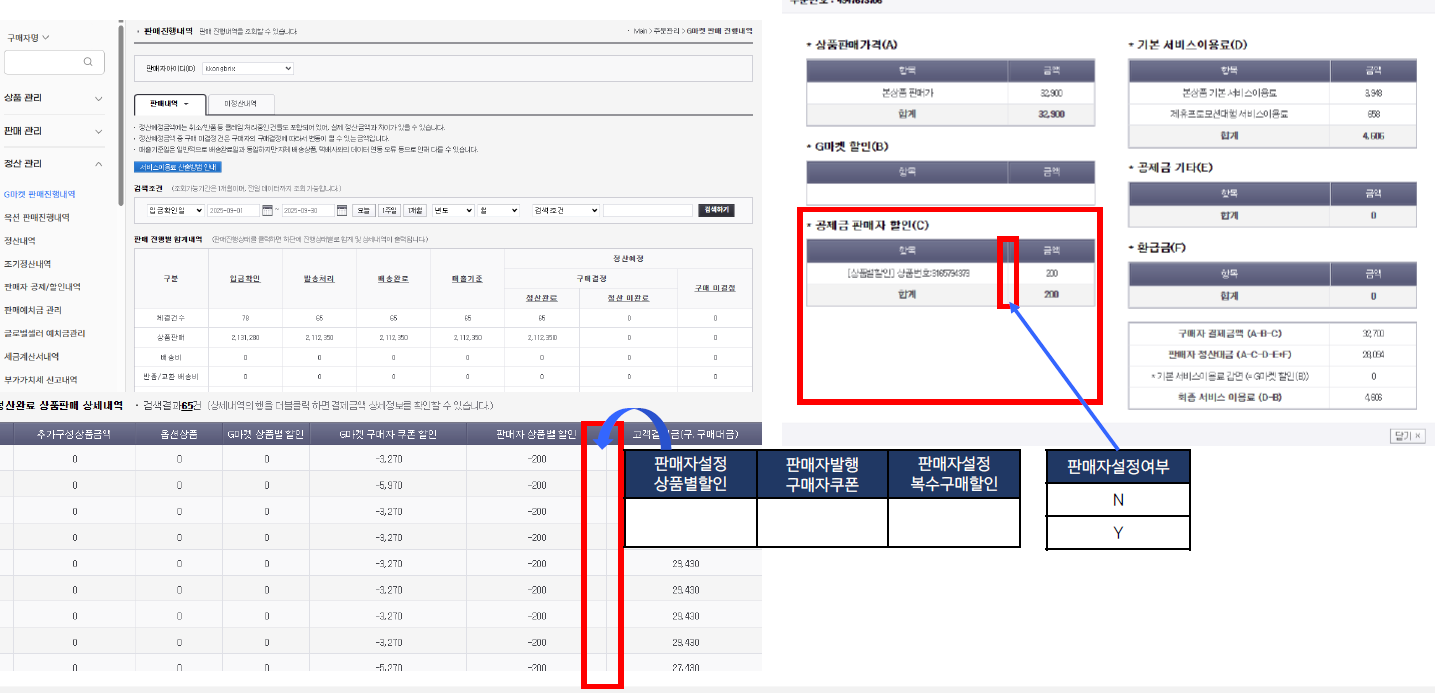This screenshot has height=693, width=1435.
Task: Open the start date calendar picker
Action: point(267,211)
